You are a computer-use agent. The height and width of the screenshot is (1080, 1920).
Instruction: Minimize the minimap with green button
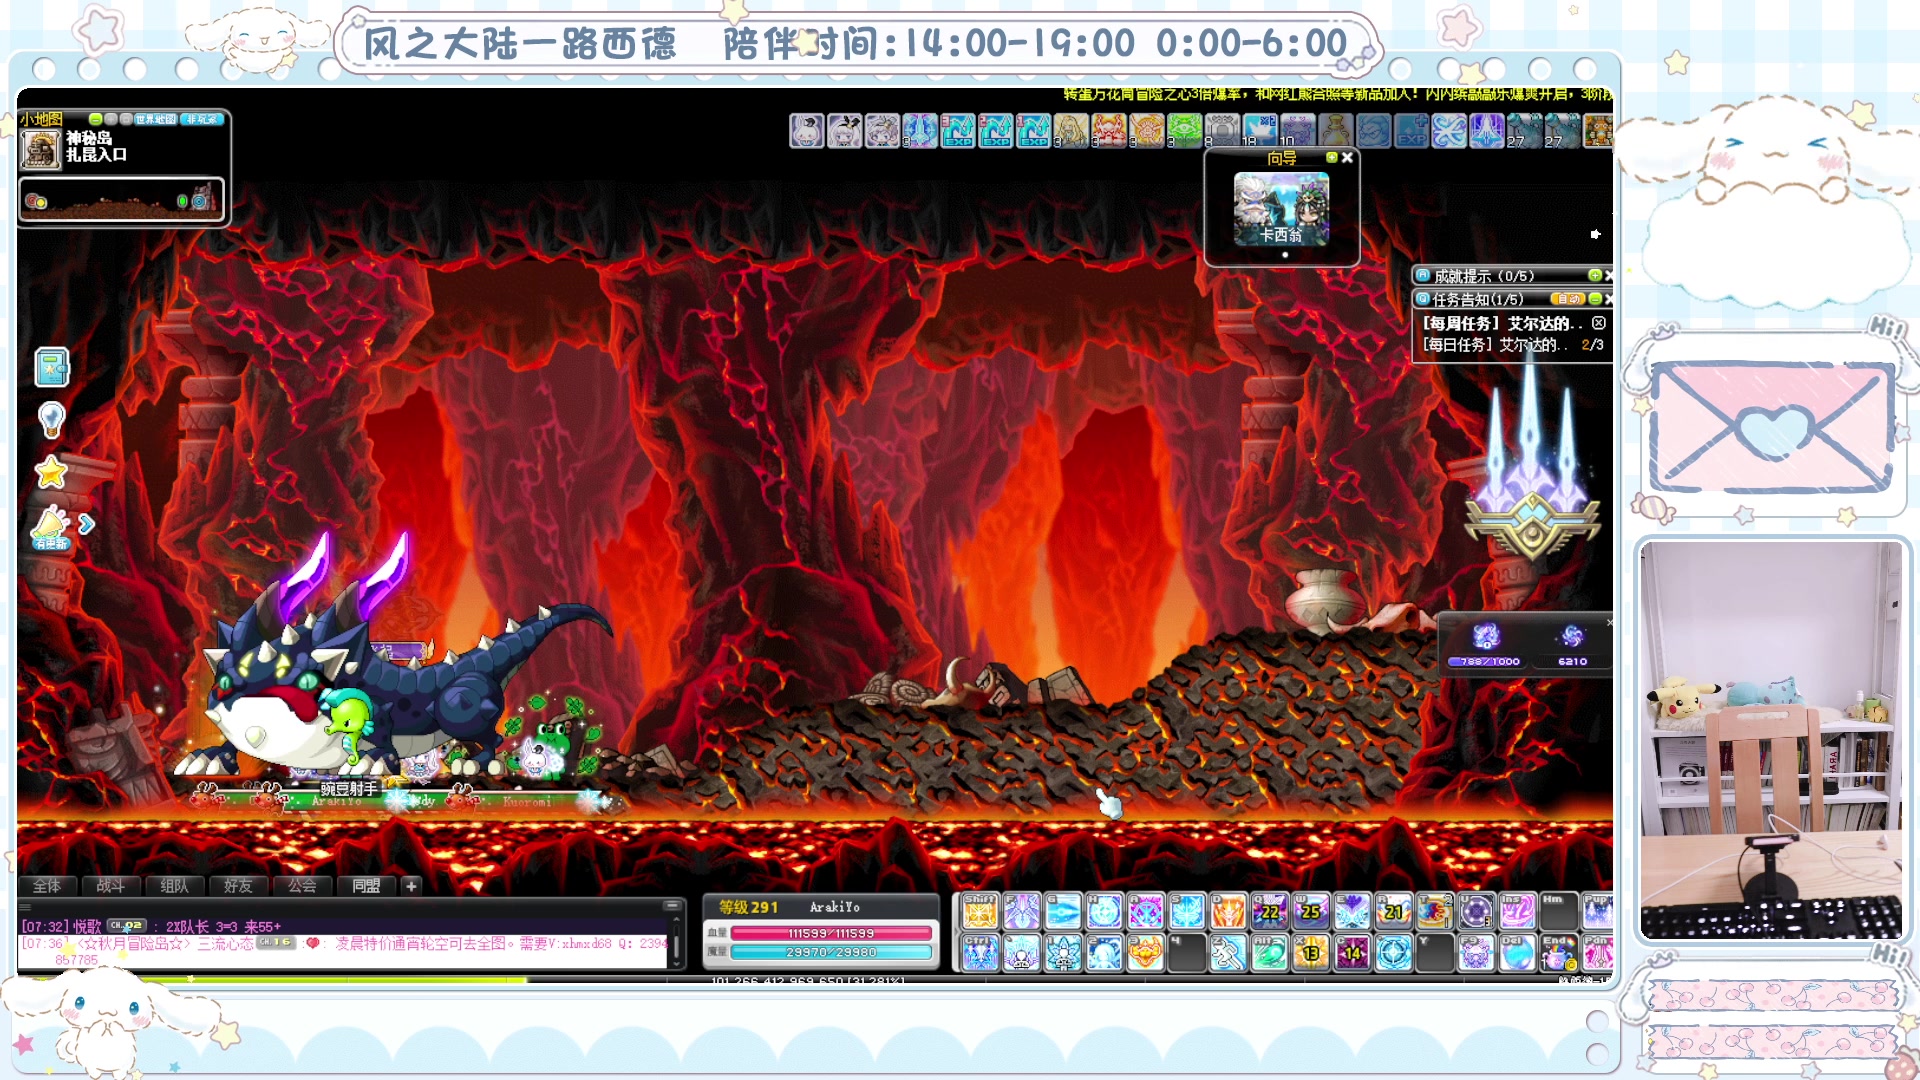coord(95,119)
